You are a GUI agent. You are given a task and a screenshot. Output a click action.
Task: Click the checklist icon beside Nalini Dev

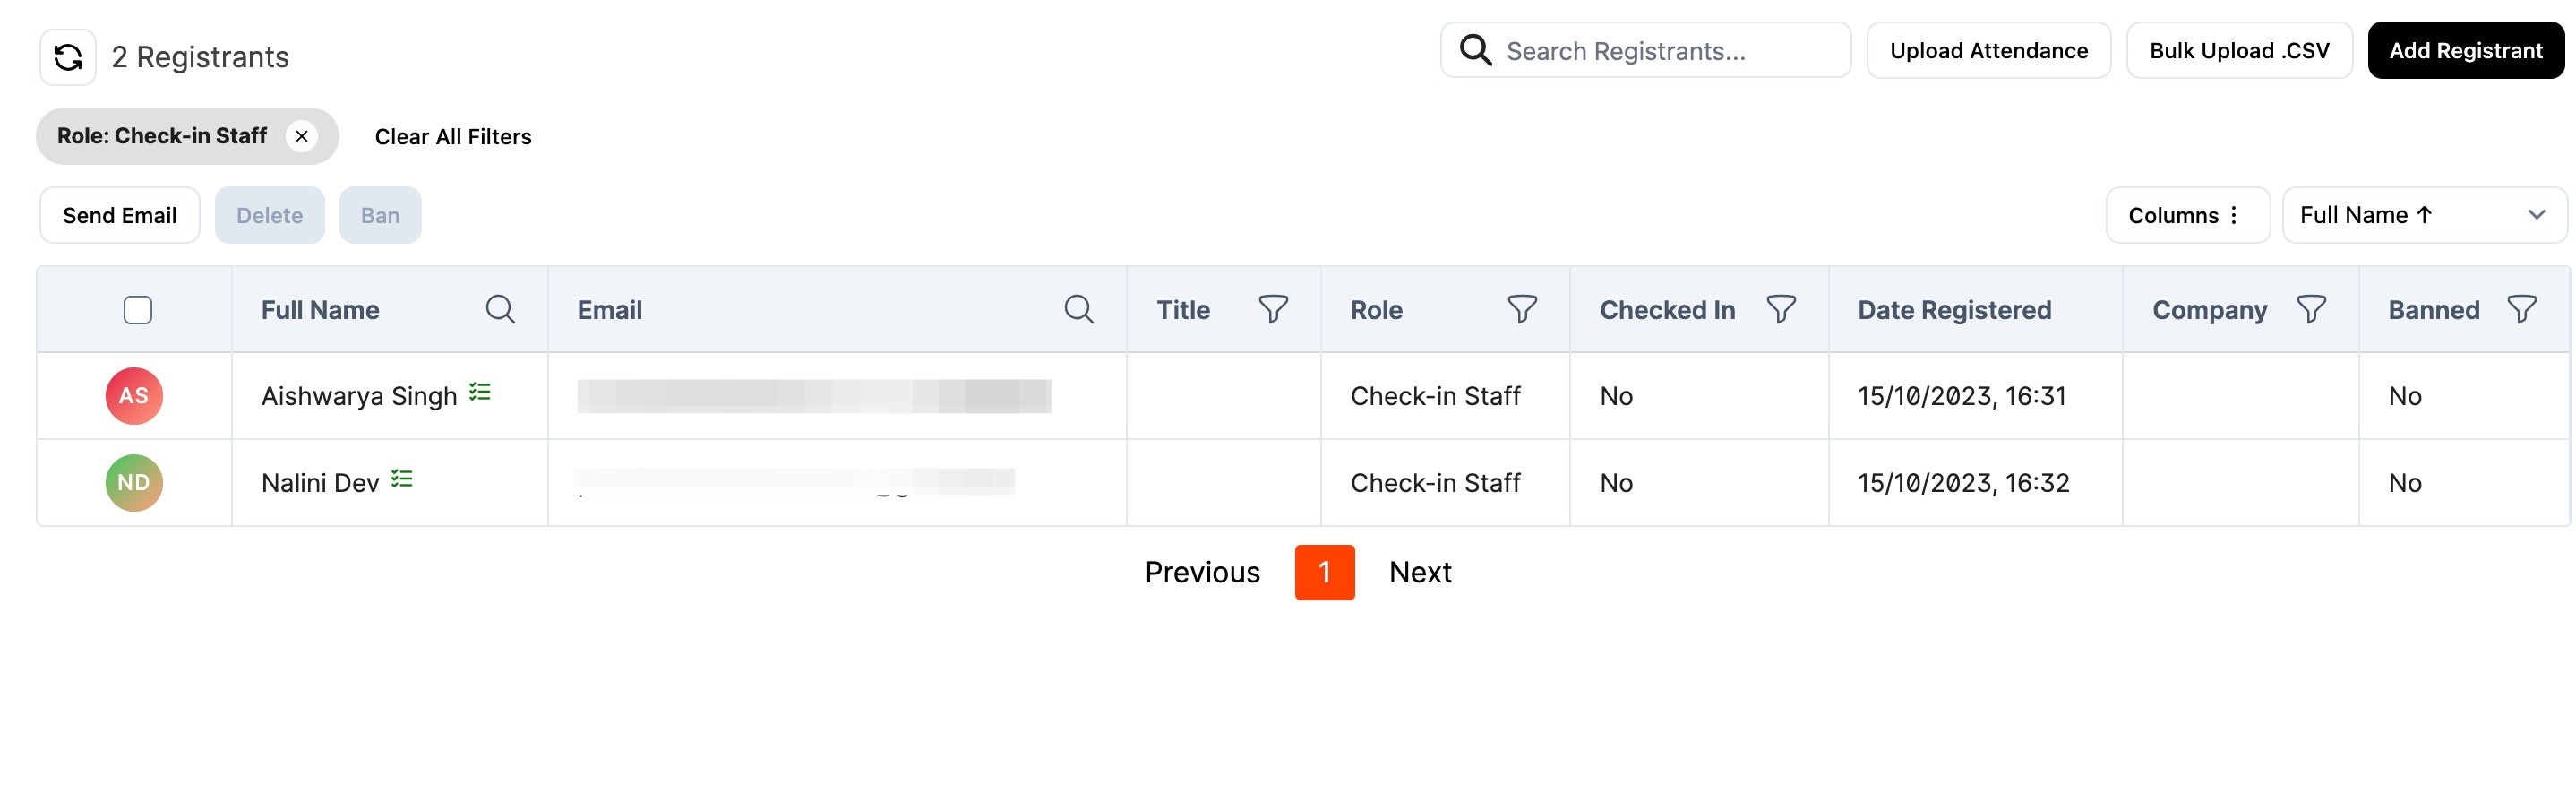tap(402, 479)
